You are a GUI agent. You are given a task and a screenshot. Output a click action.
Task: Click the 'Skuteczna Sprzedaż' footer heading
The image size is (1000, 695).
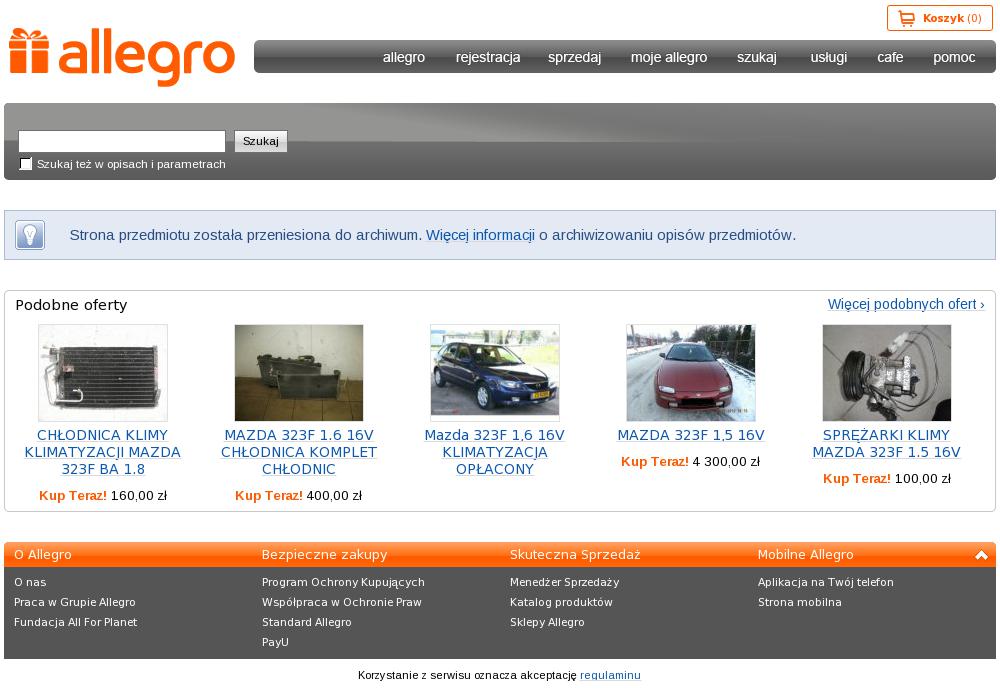click(575, 555)
